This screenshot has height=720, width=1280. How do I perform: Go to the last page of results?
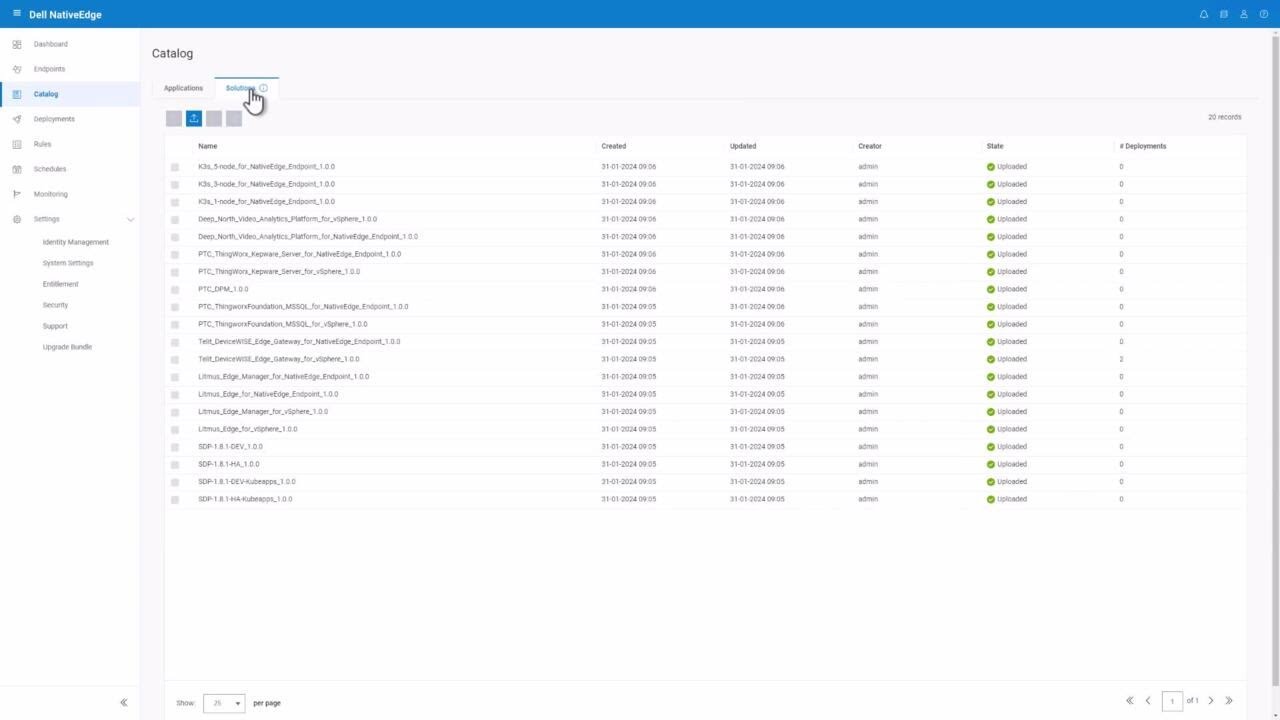1229,701
